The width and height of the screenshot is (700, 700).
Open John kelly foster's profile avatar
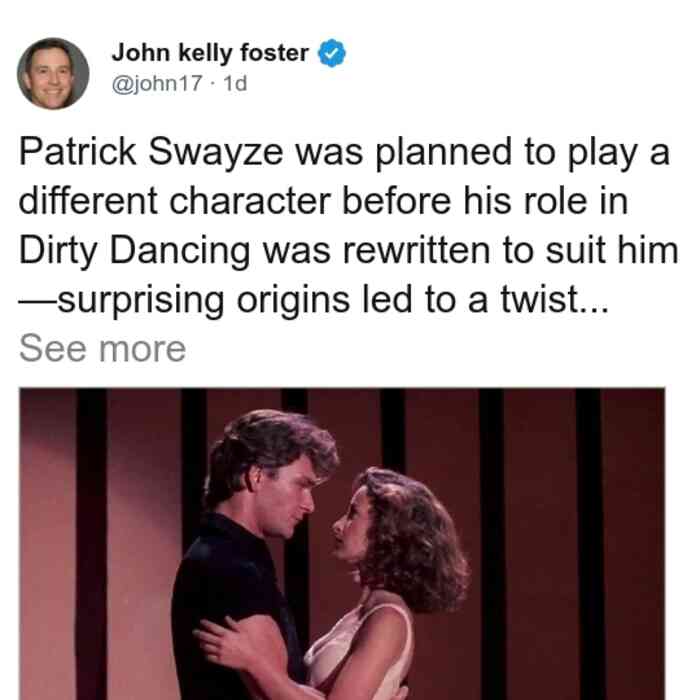[x=53, y=73]
